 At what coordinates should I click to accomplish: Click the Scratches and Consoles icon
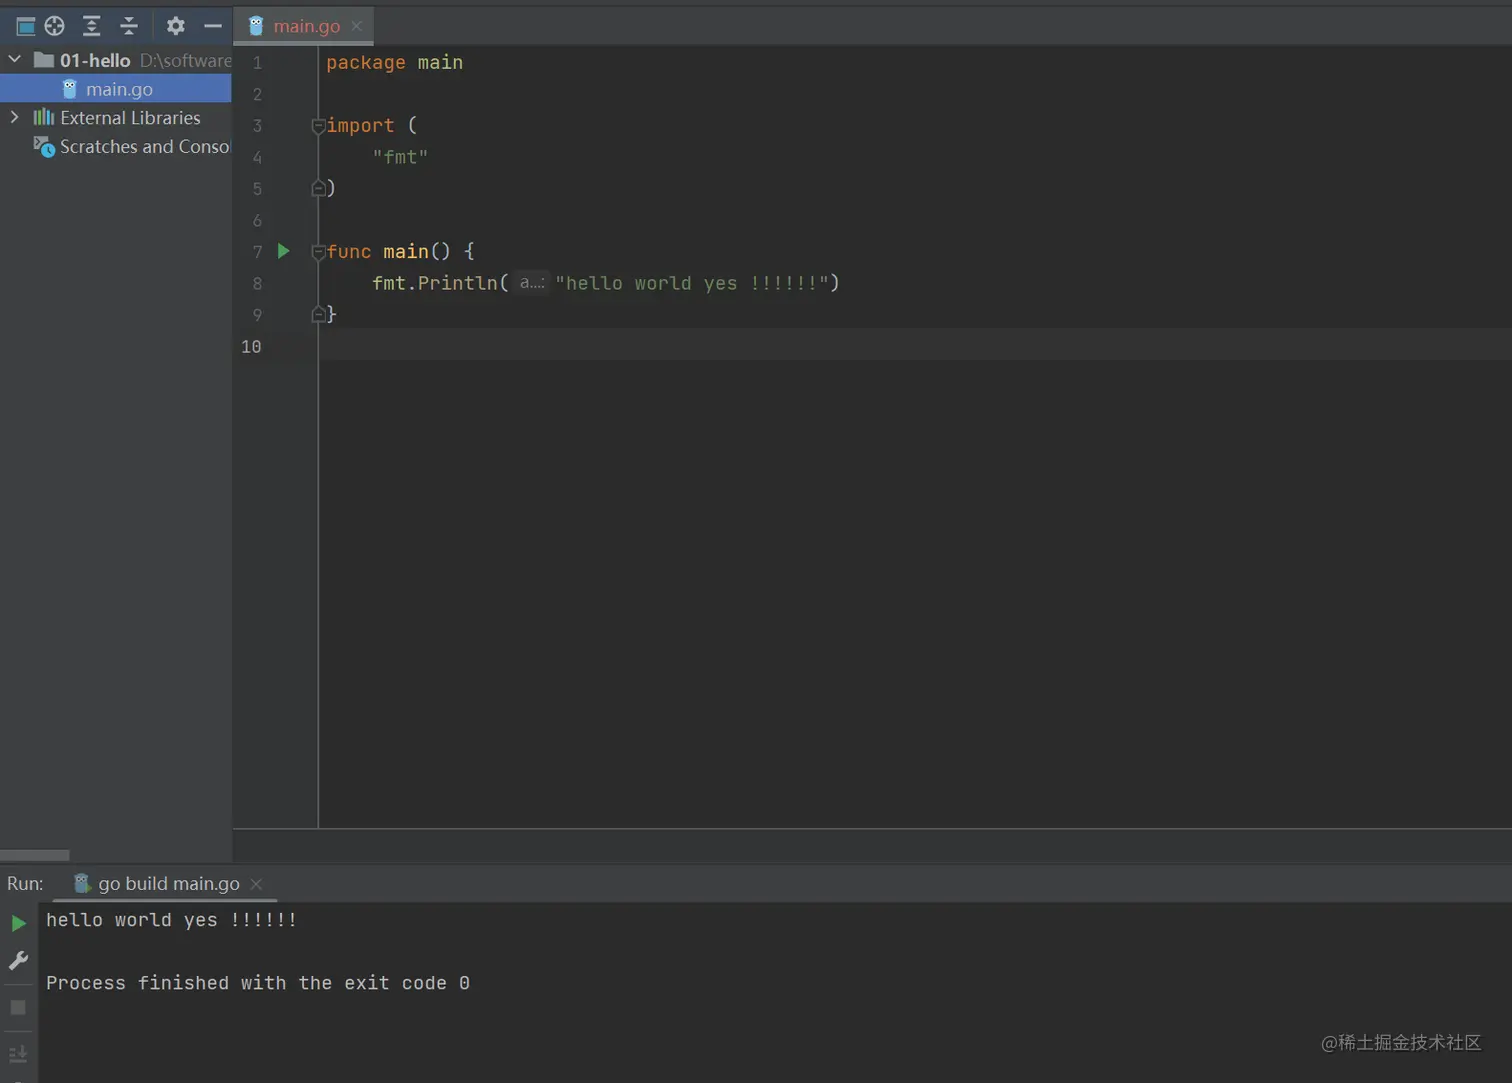tap(44, 147)
